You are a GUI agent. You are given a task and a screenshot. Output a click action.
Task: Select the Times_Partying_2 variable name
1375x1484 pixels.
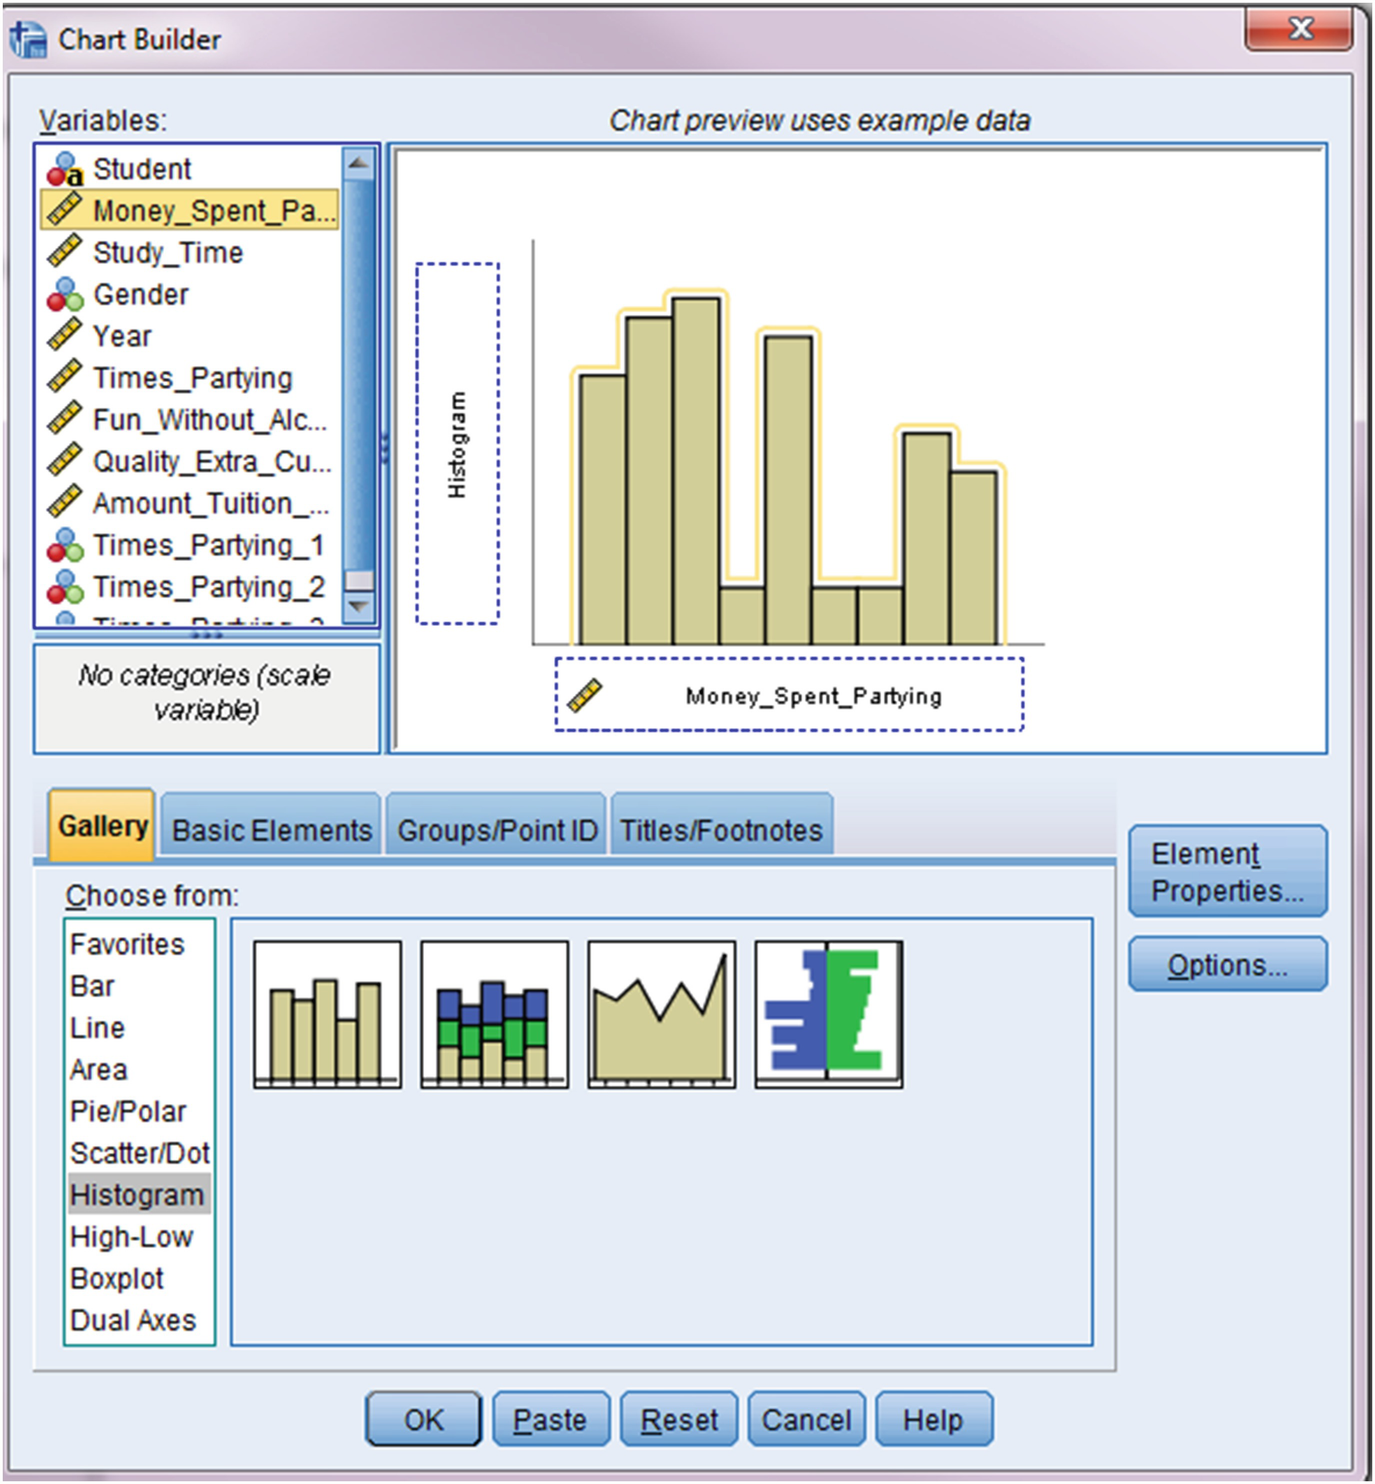coord(209,587)
